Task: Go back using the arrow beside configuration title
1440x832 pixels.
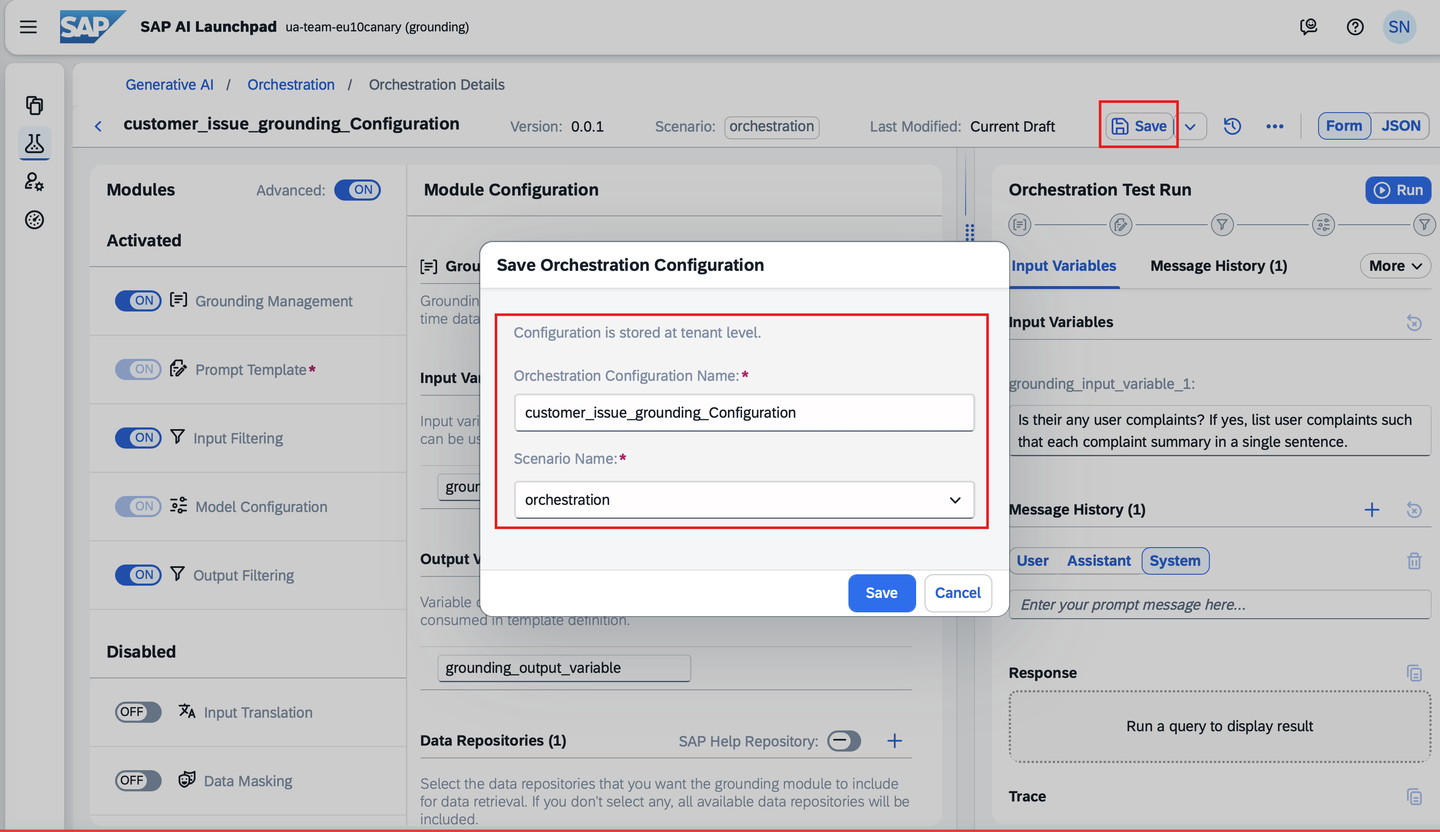Action: coord(98,126)
